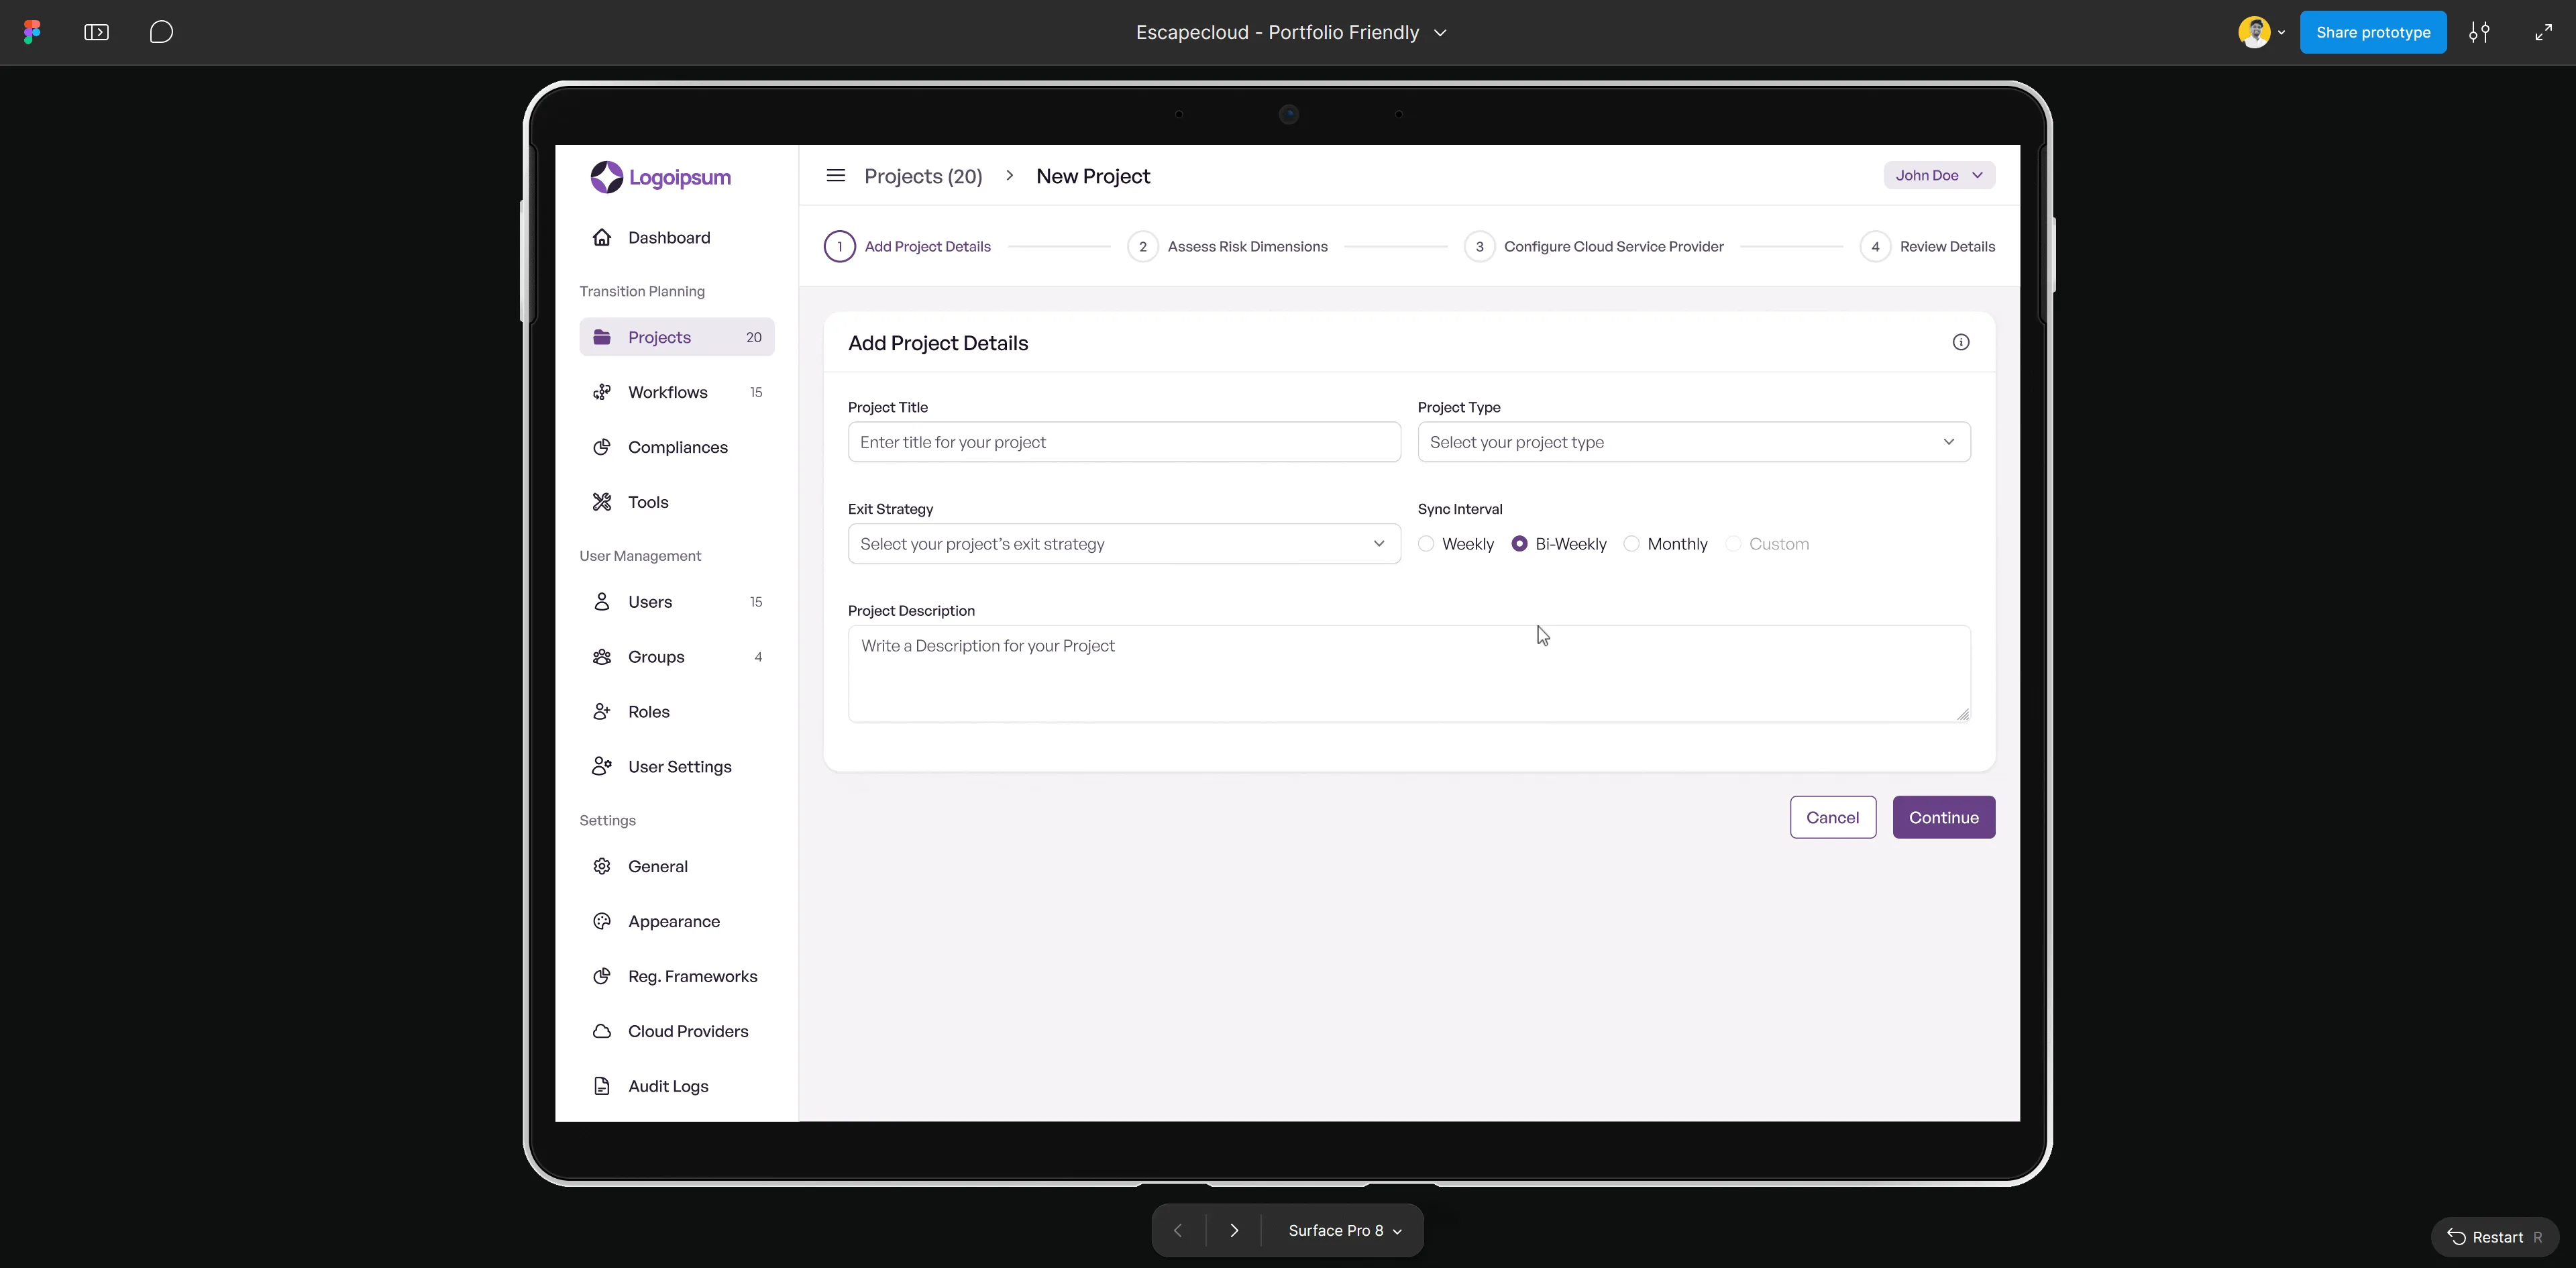Go to previous prototype frame arrow
The height and width of the screenshot is (1268, 2576).
point(1178,1230)
